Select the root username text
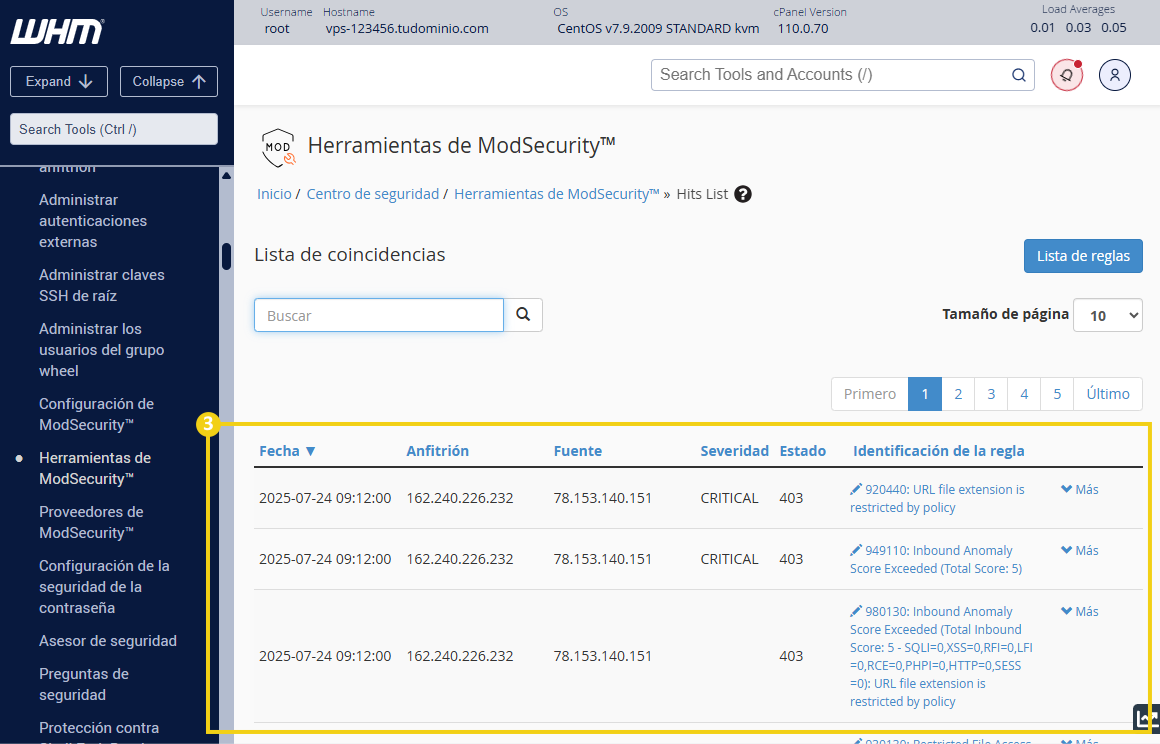 277,29
